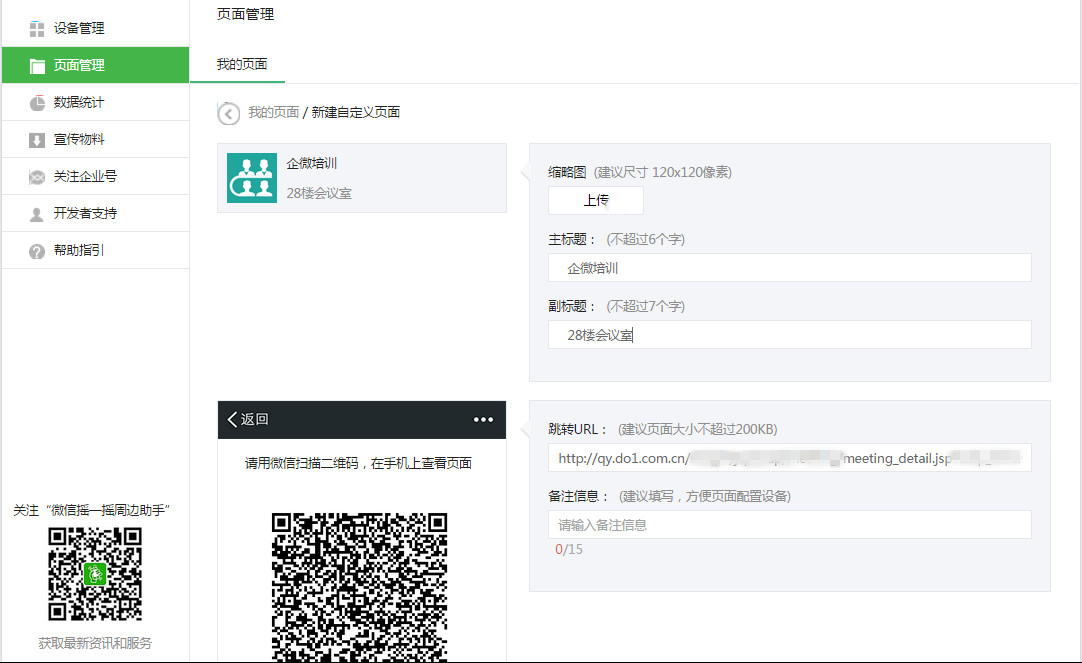1082x663 pixels.
Task: Open 开发者支持 menu item
Action: [x=95, y=213]
